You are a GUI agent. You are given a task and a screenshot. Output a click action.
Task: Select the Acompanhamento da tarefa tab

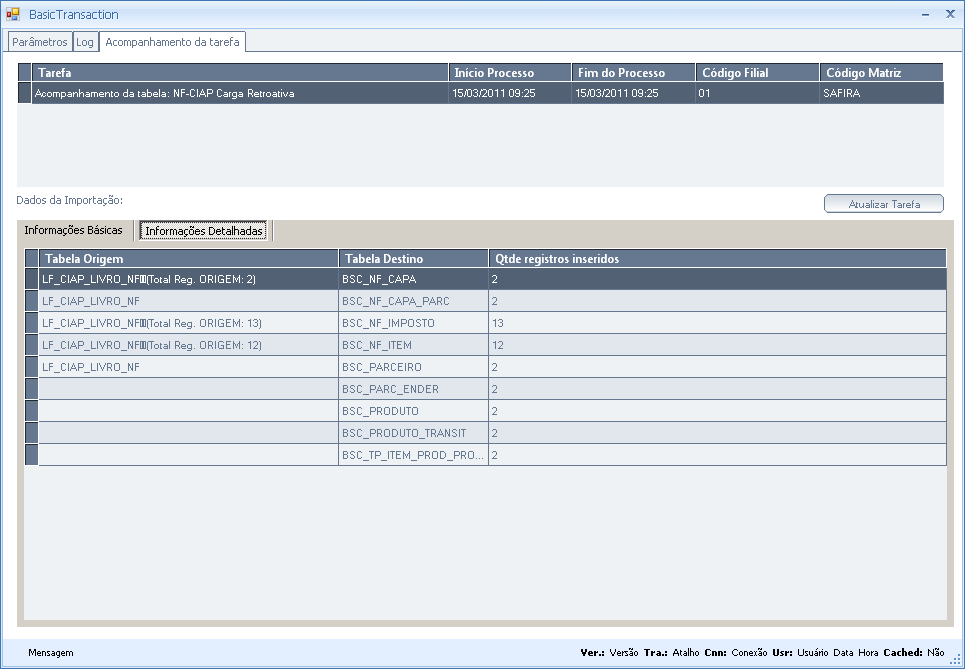(172, 42)
